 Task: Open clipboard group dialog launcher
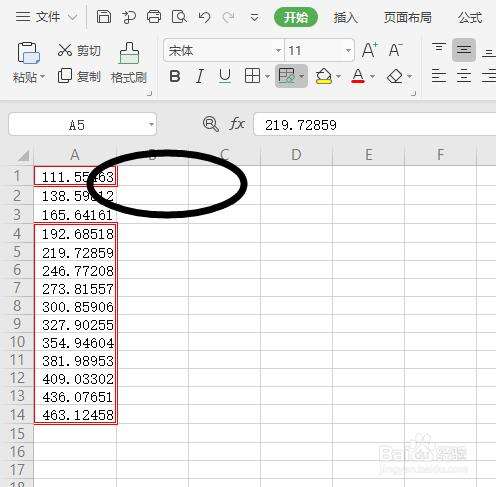tap(150, 93)
